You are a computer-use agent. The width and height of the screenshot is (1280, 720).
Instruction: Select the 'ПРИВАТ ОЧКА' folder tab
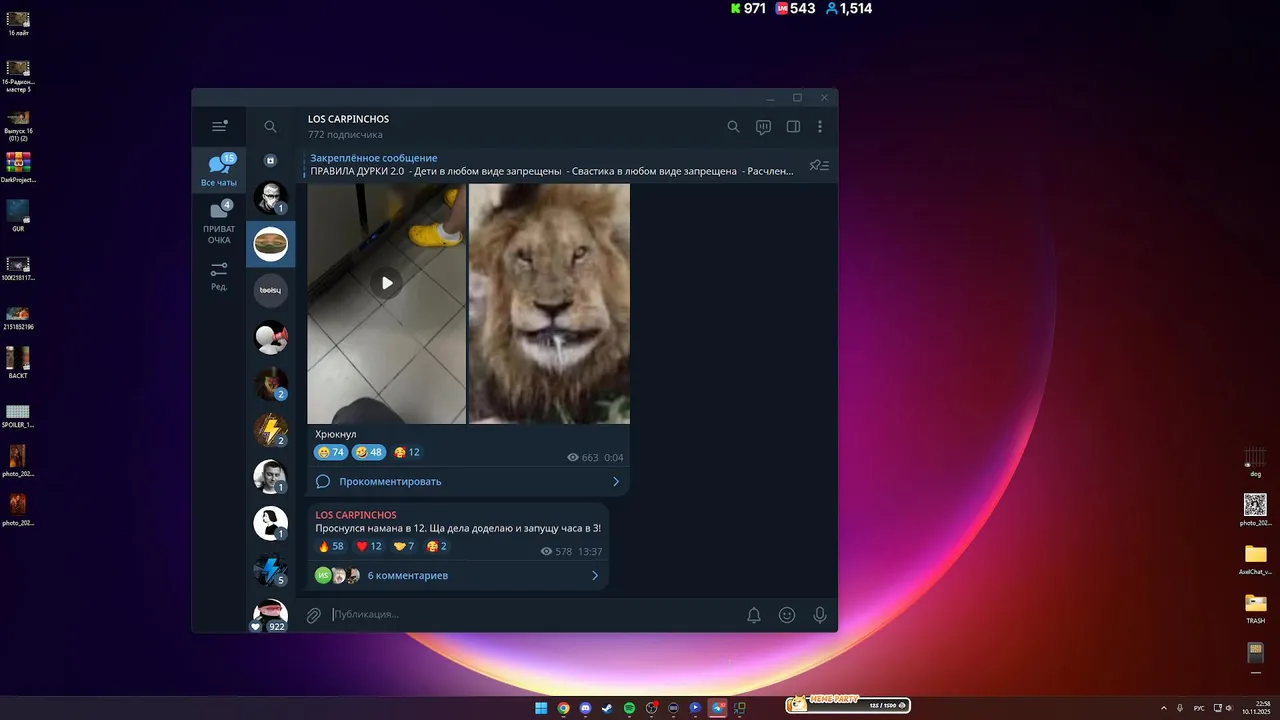tap(219, 222)
